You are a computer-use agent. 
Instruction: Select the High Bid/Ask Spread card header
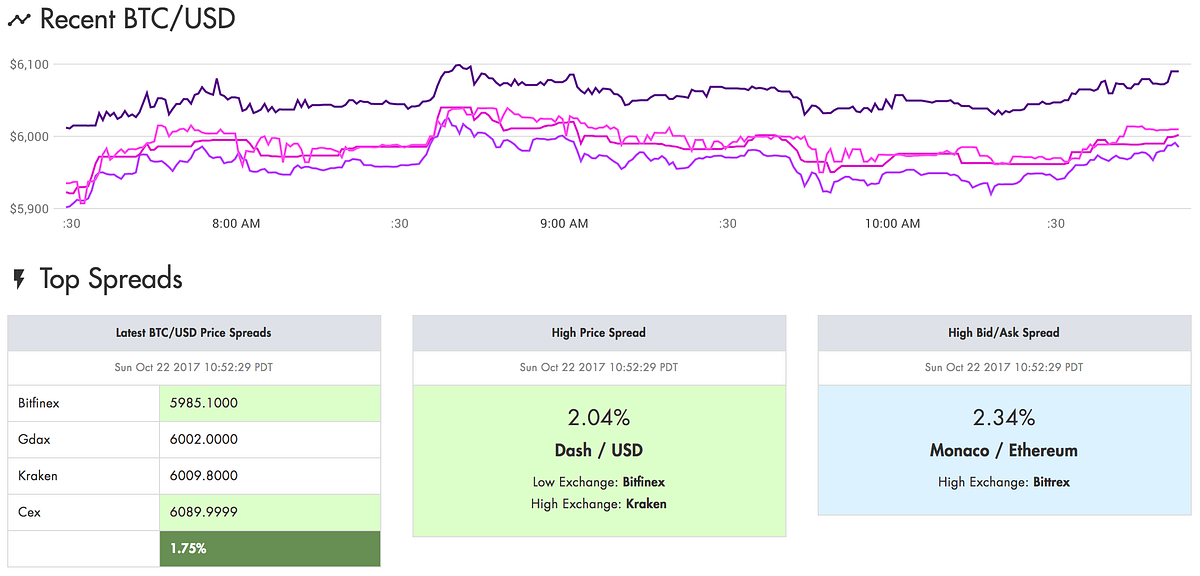(x=1003, y=332)
